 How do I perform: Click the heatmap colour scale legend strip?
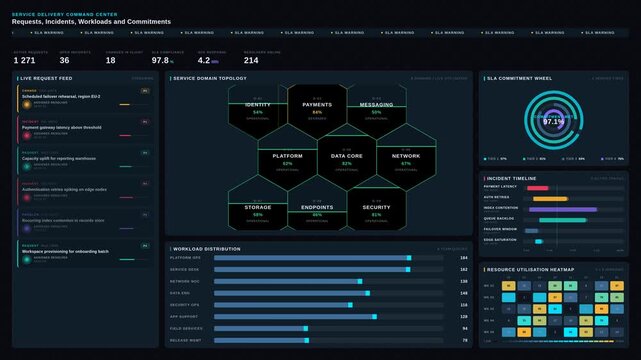coord(554,341)
